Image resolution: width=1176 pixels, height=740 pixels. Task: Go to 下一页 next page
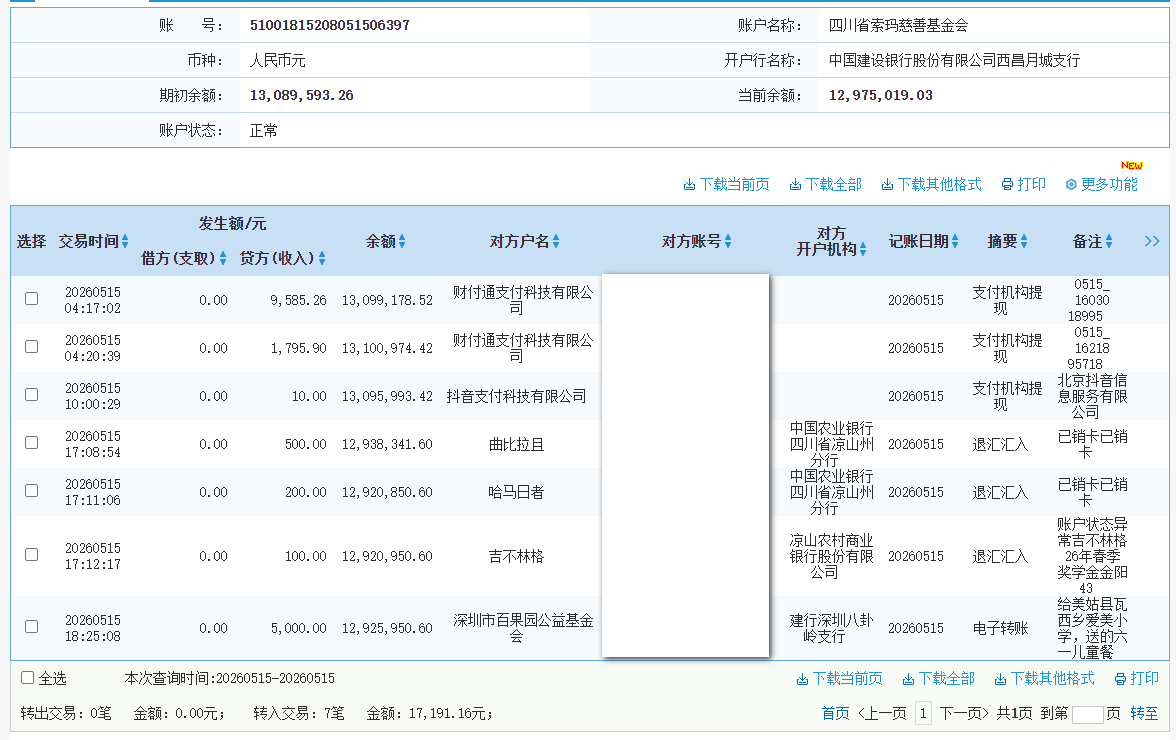click(x=964, y=713)
